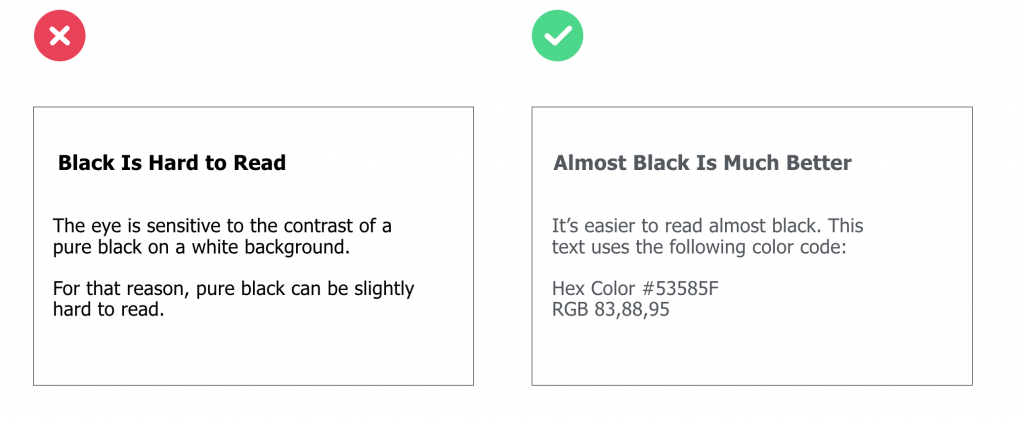Click the RGB 83,88,95 text
This screenshot has width=1024, height=422.
[x=611, y=309]
